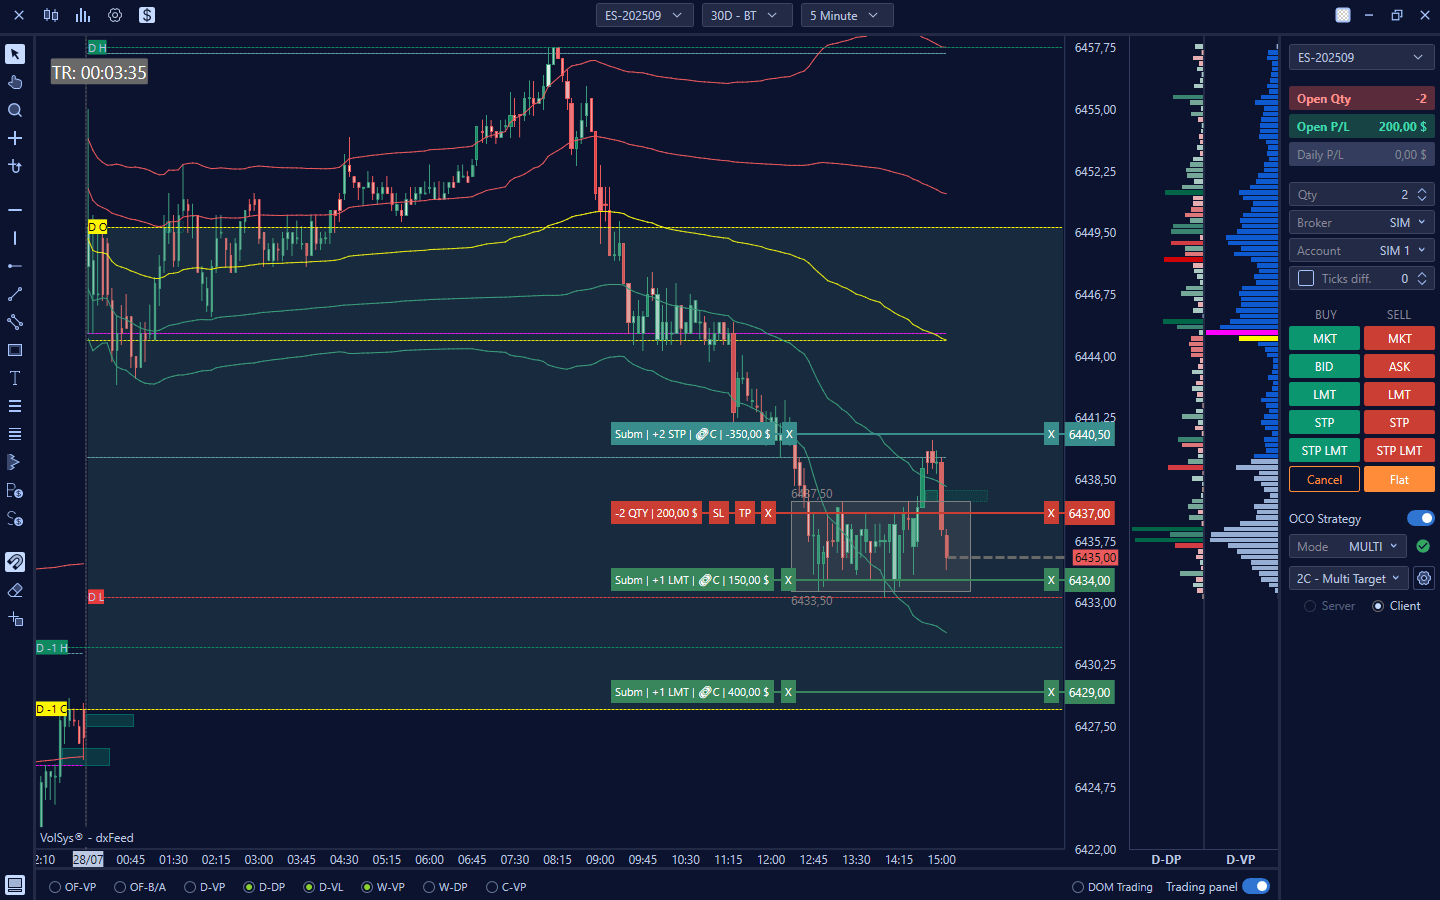Turn off the Trading panel switch
Image resolution: width=1440 pixels, height=900 pixels.
(x=1255, y=886)
